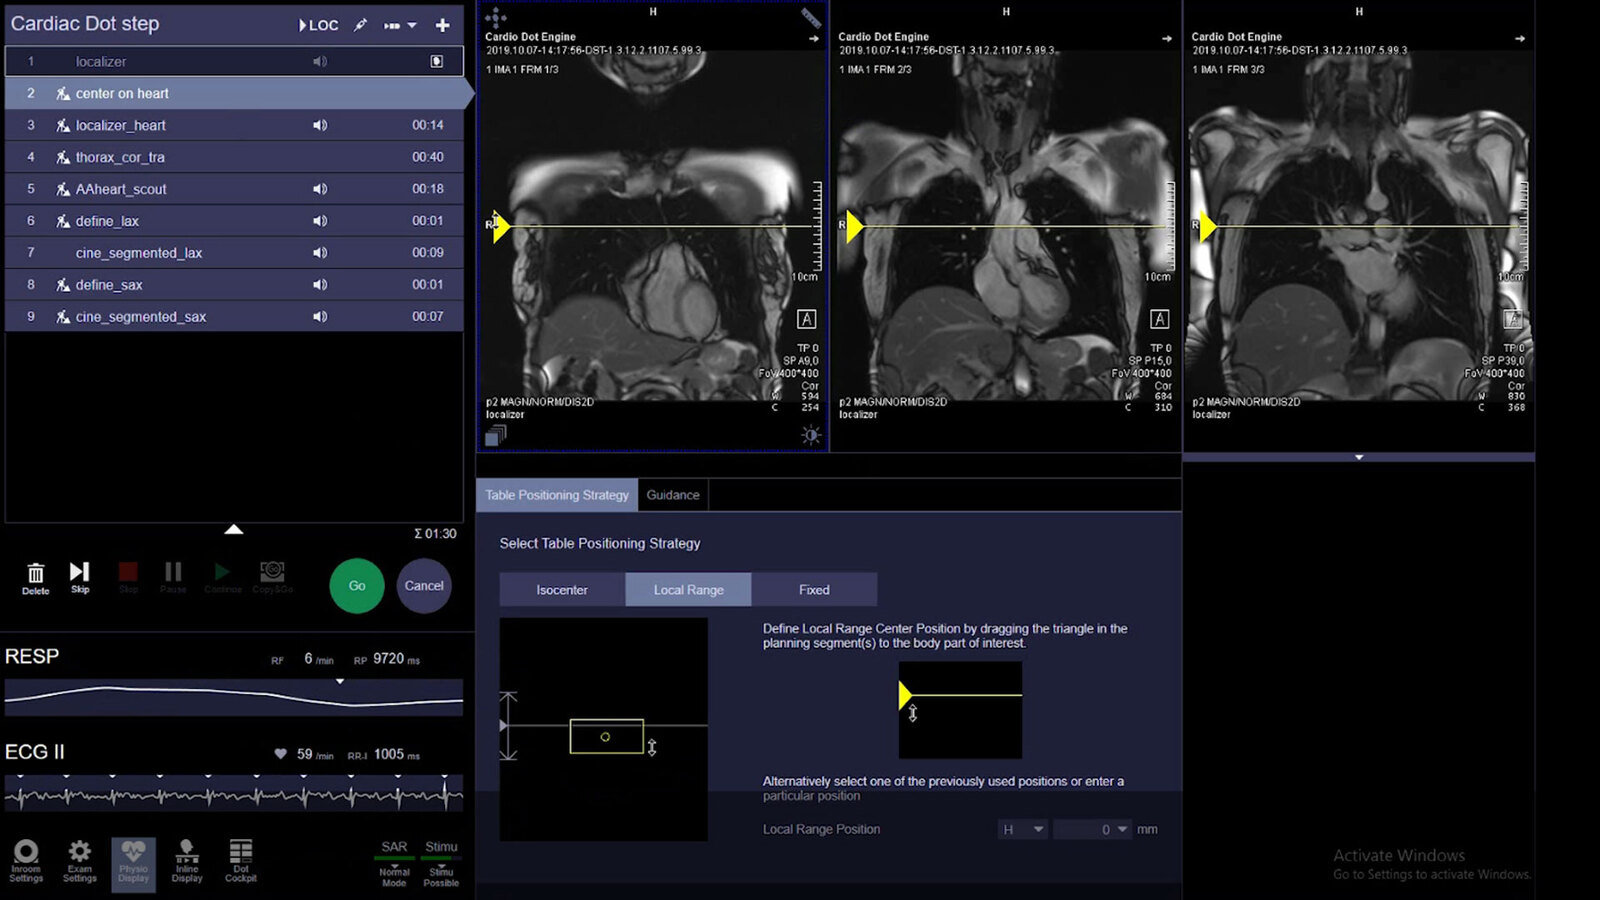Click arrow icon atop second image segment
Image resolution: width=1600 pixels, height=900 pixels.
(1167, 39)
